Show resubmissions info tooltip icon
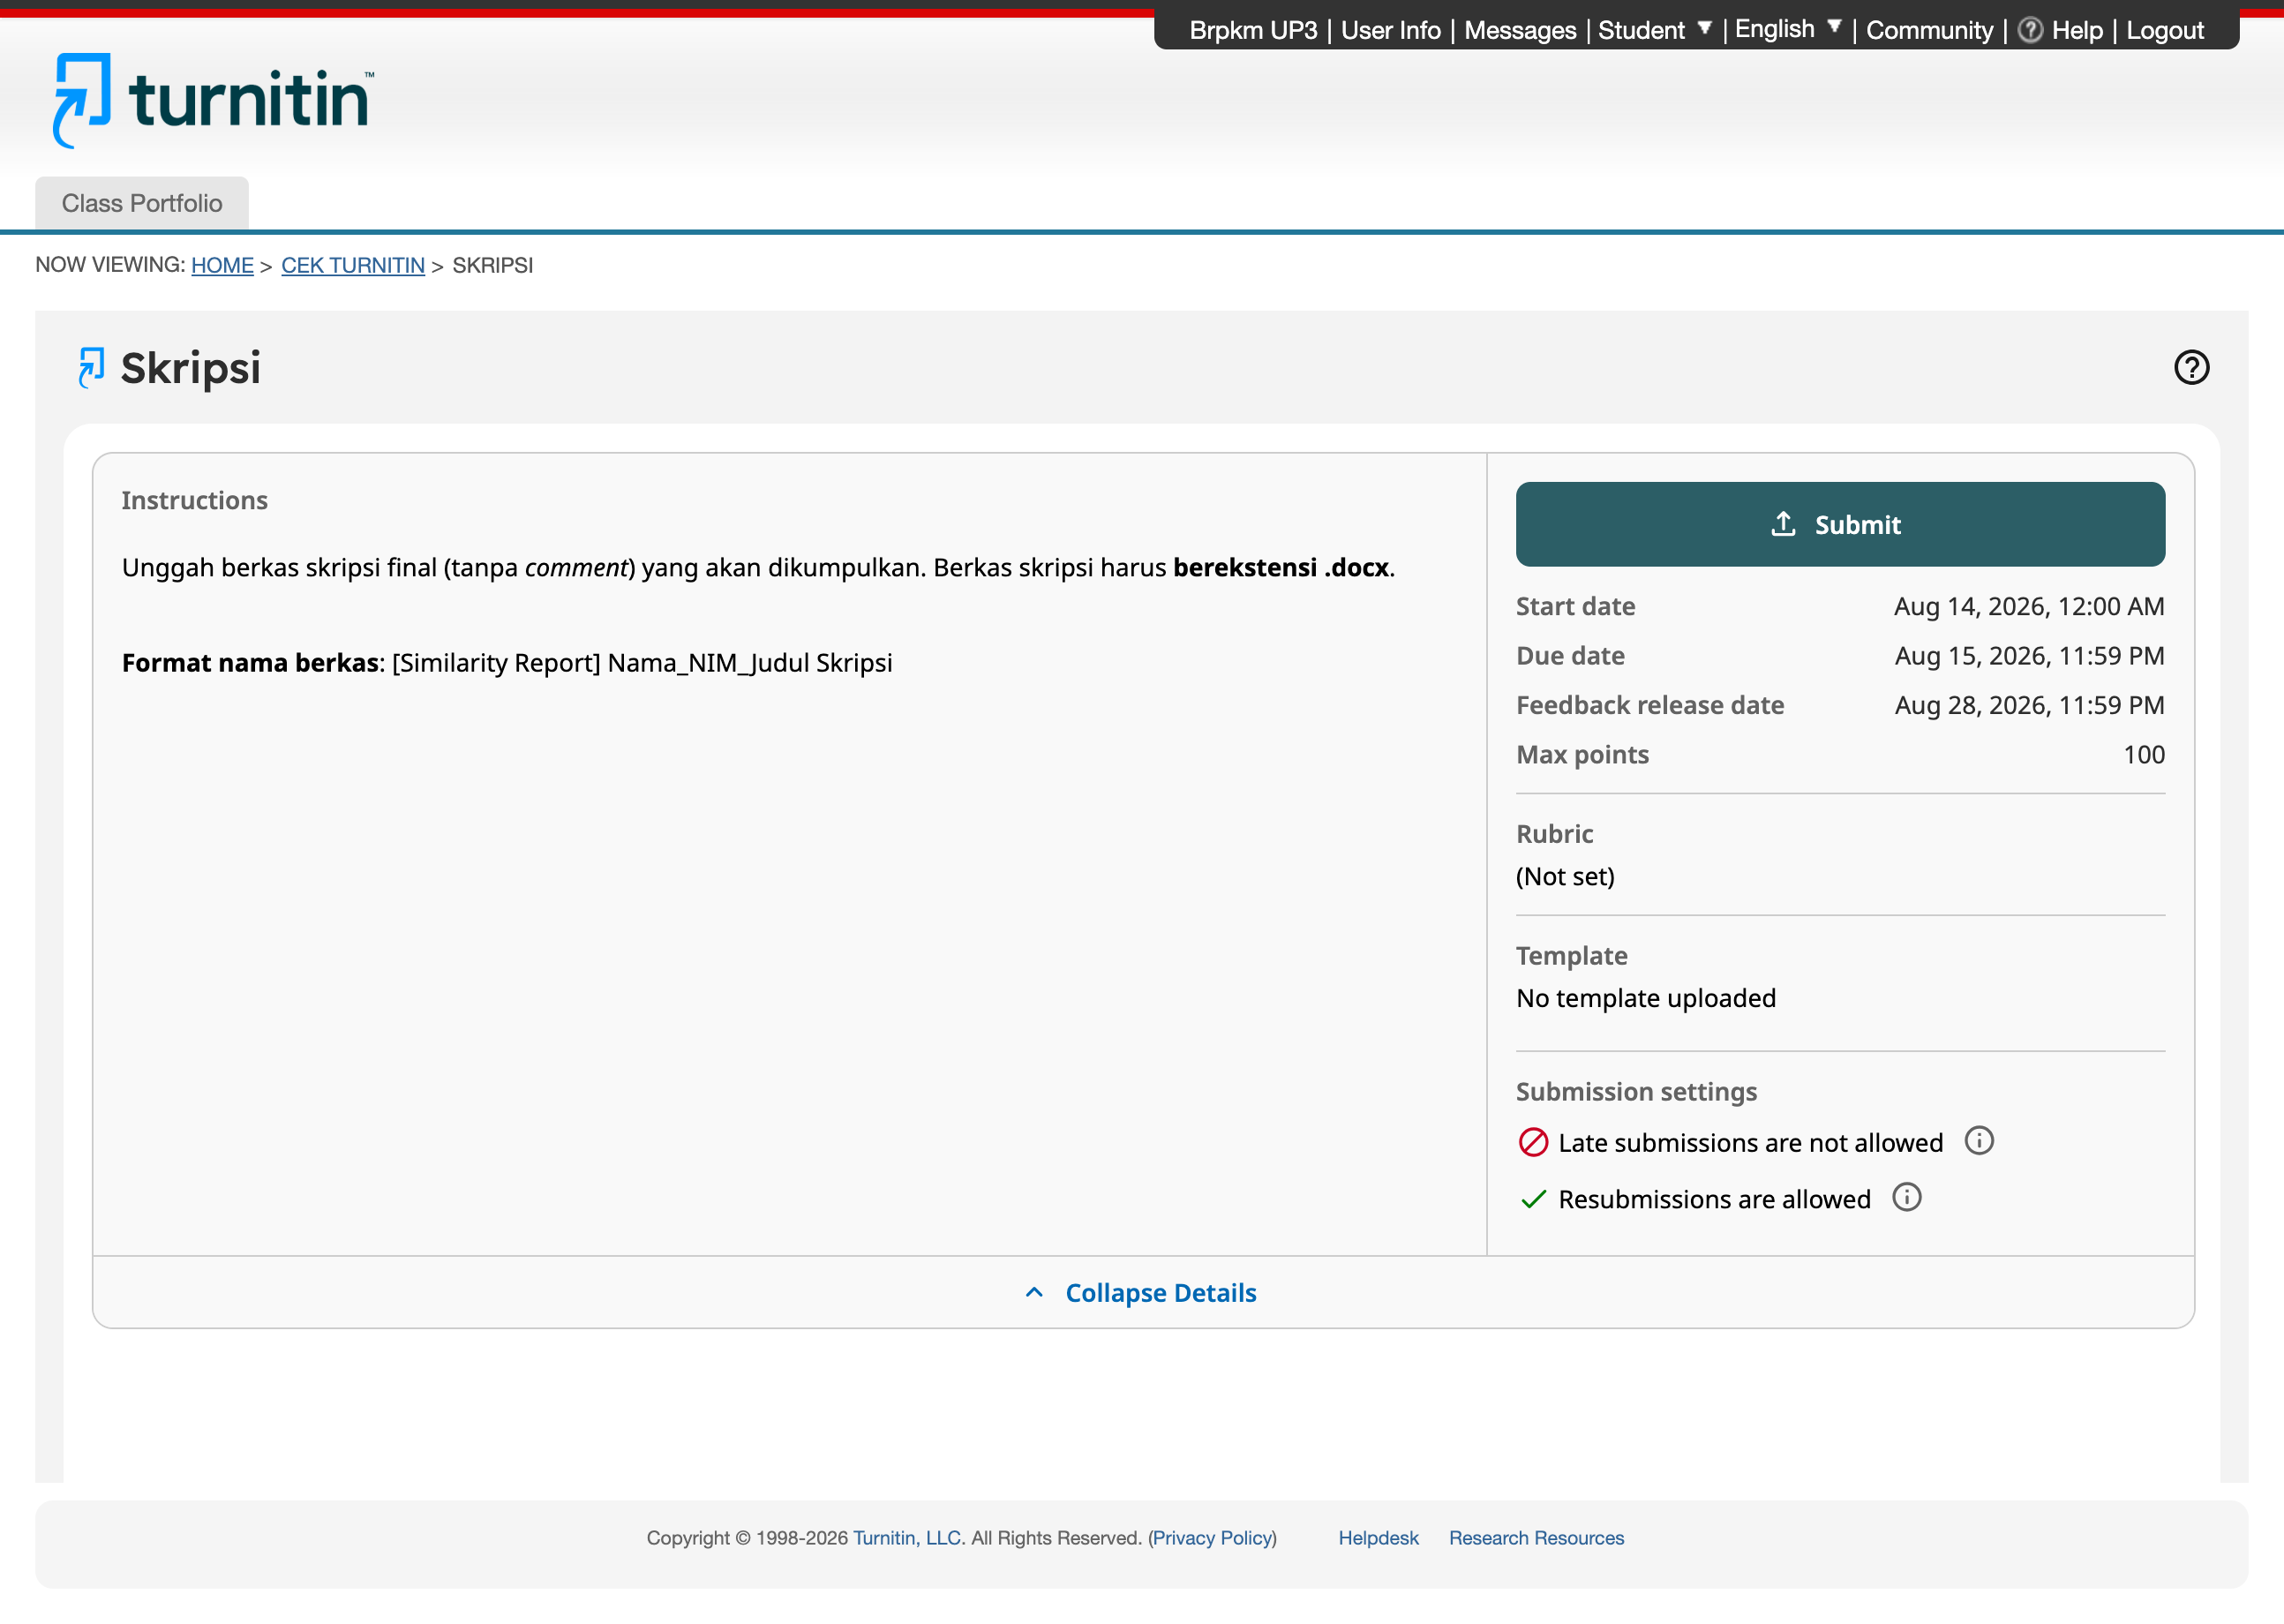The width and height of the screenshot is (2284, 1624). tap(1906, 1197)
